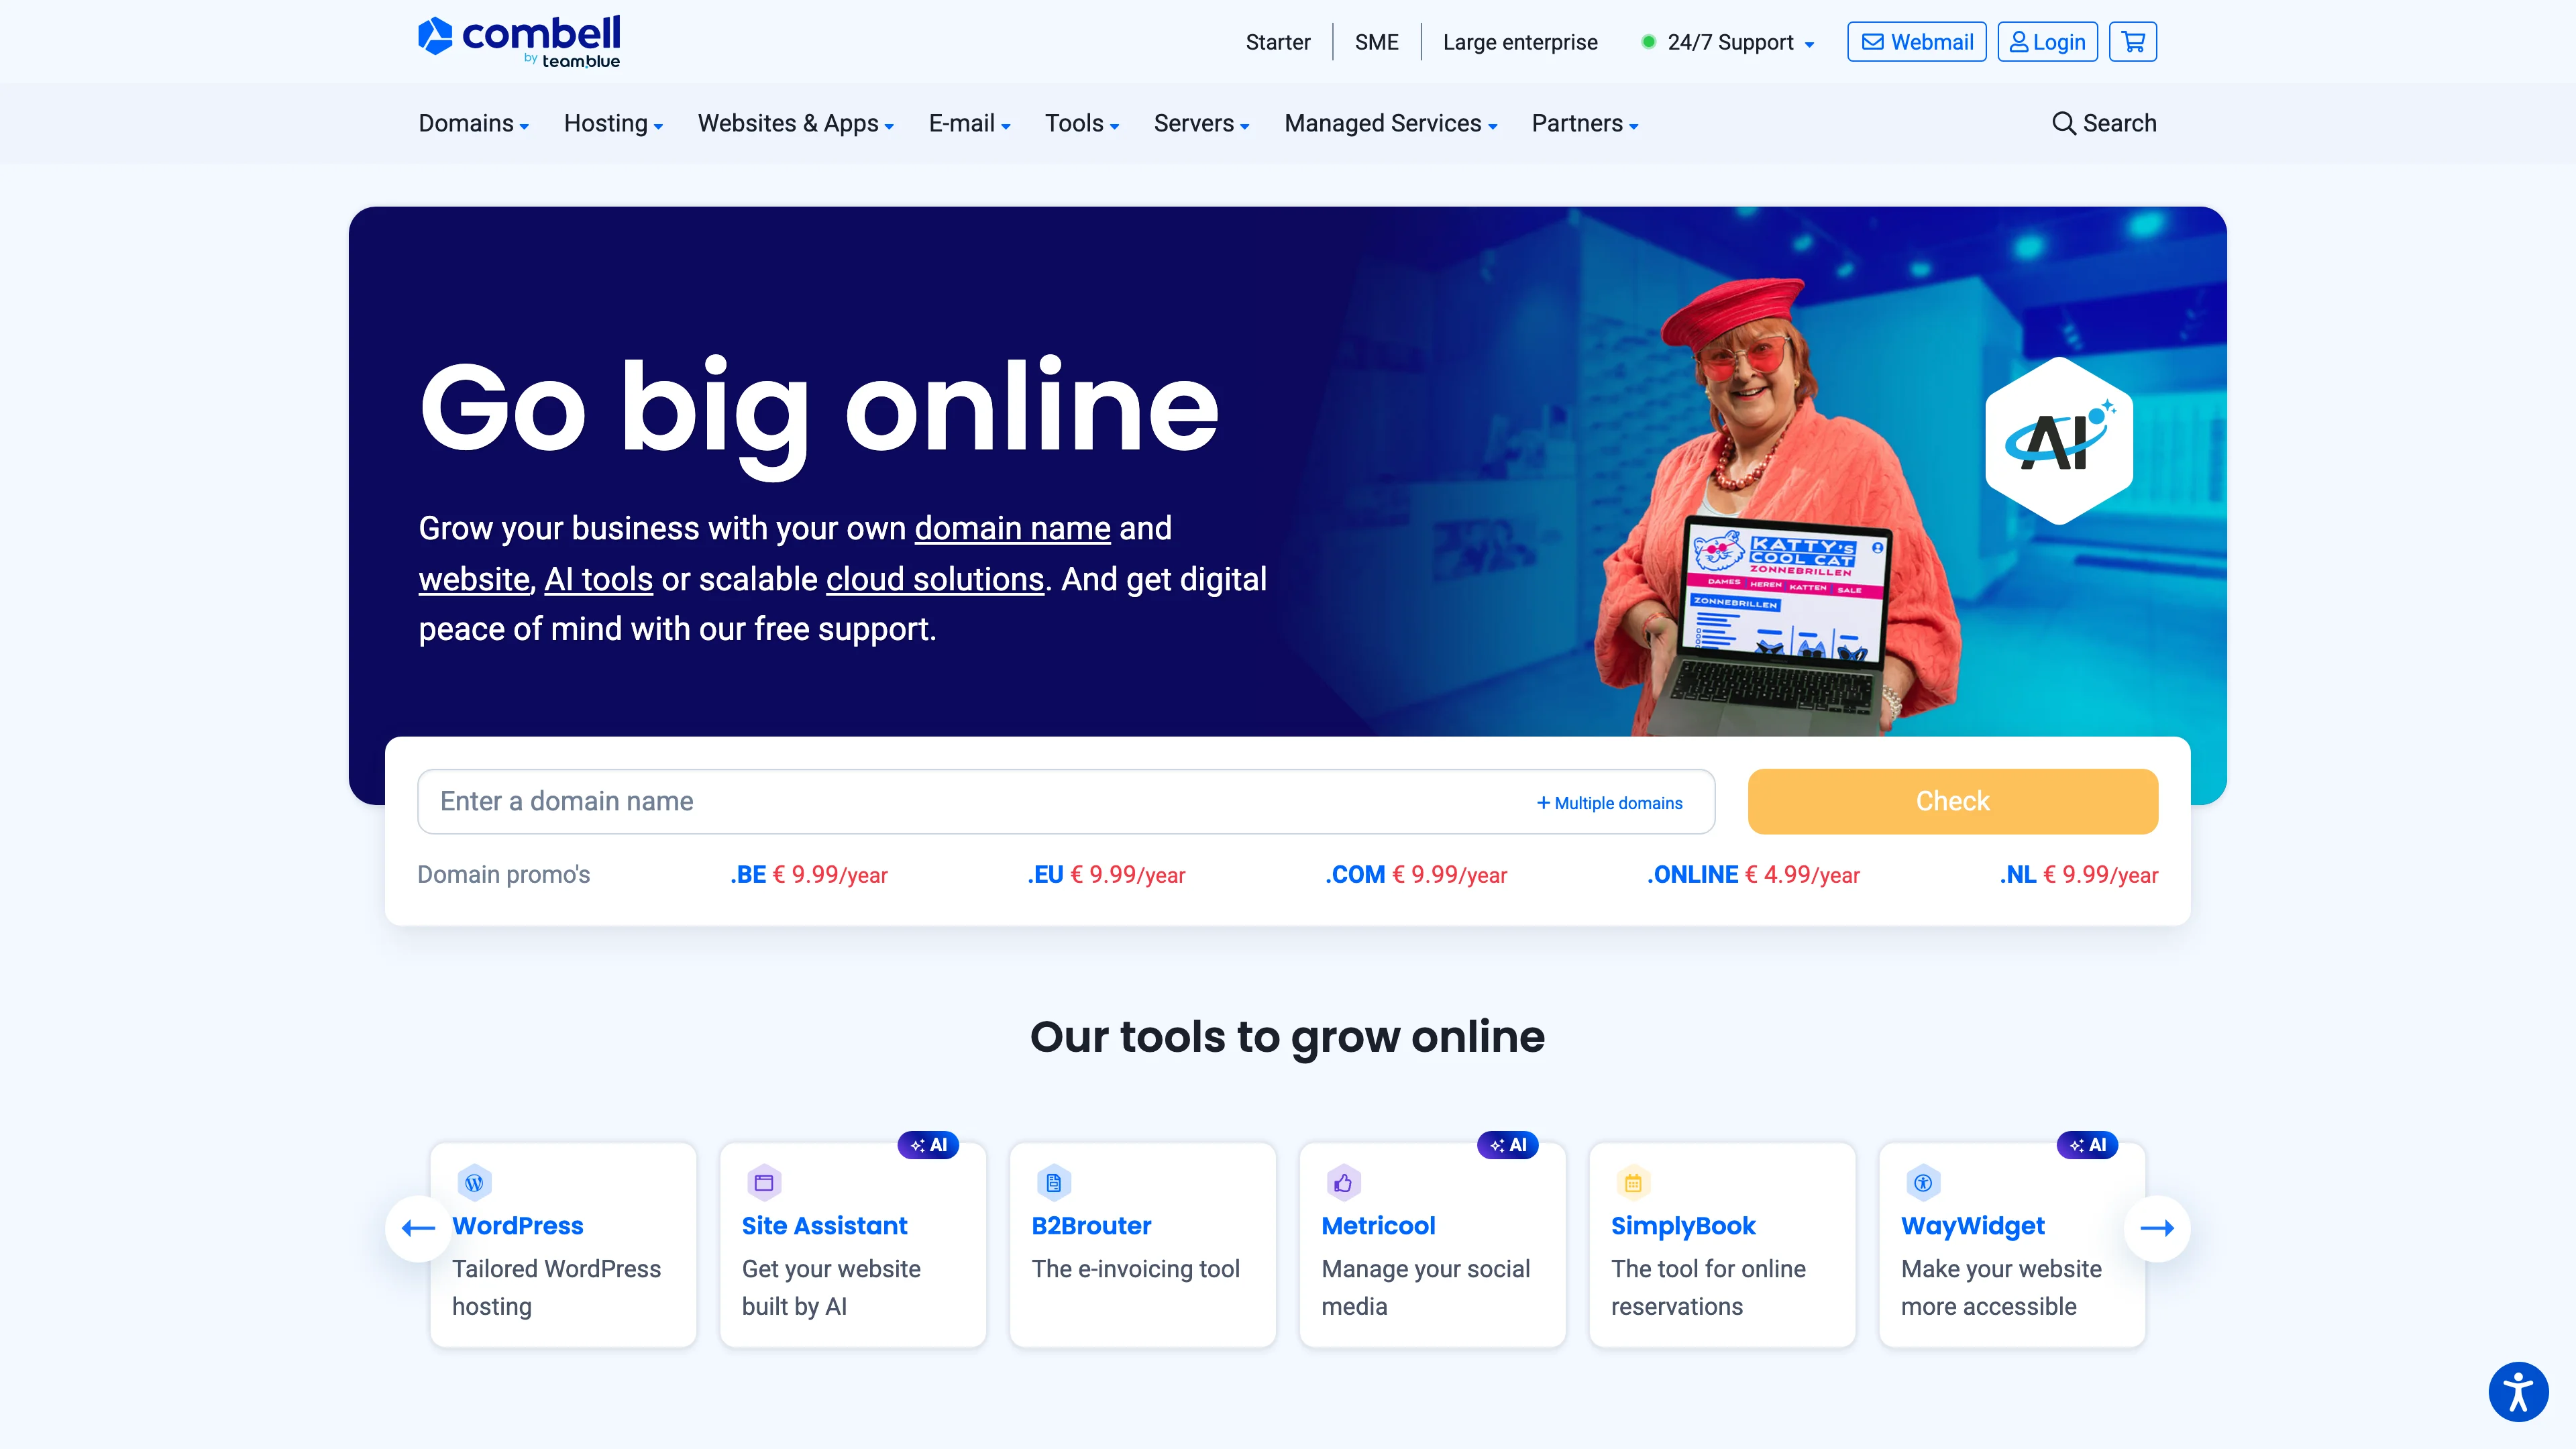Expand the Tools menu
Image resolution: width=2576 pixels, height=1449 pixels.
pyautogui.click(x=1082, y=123)
